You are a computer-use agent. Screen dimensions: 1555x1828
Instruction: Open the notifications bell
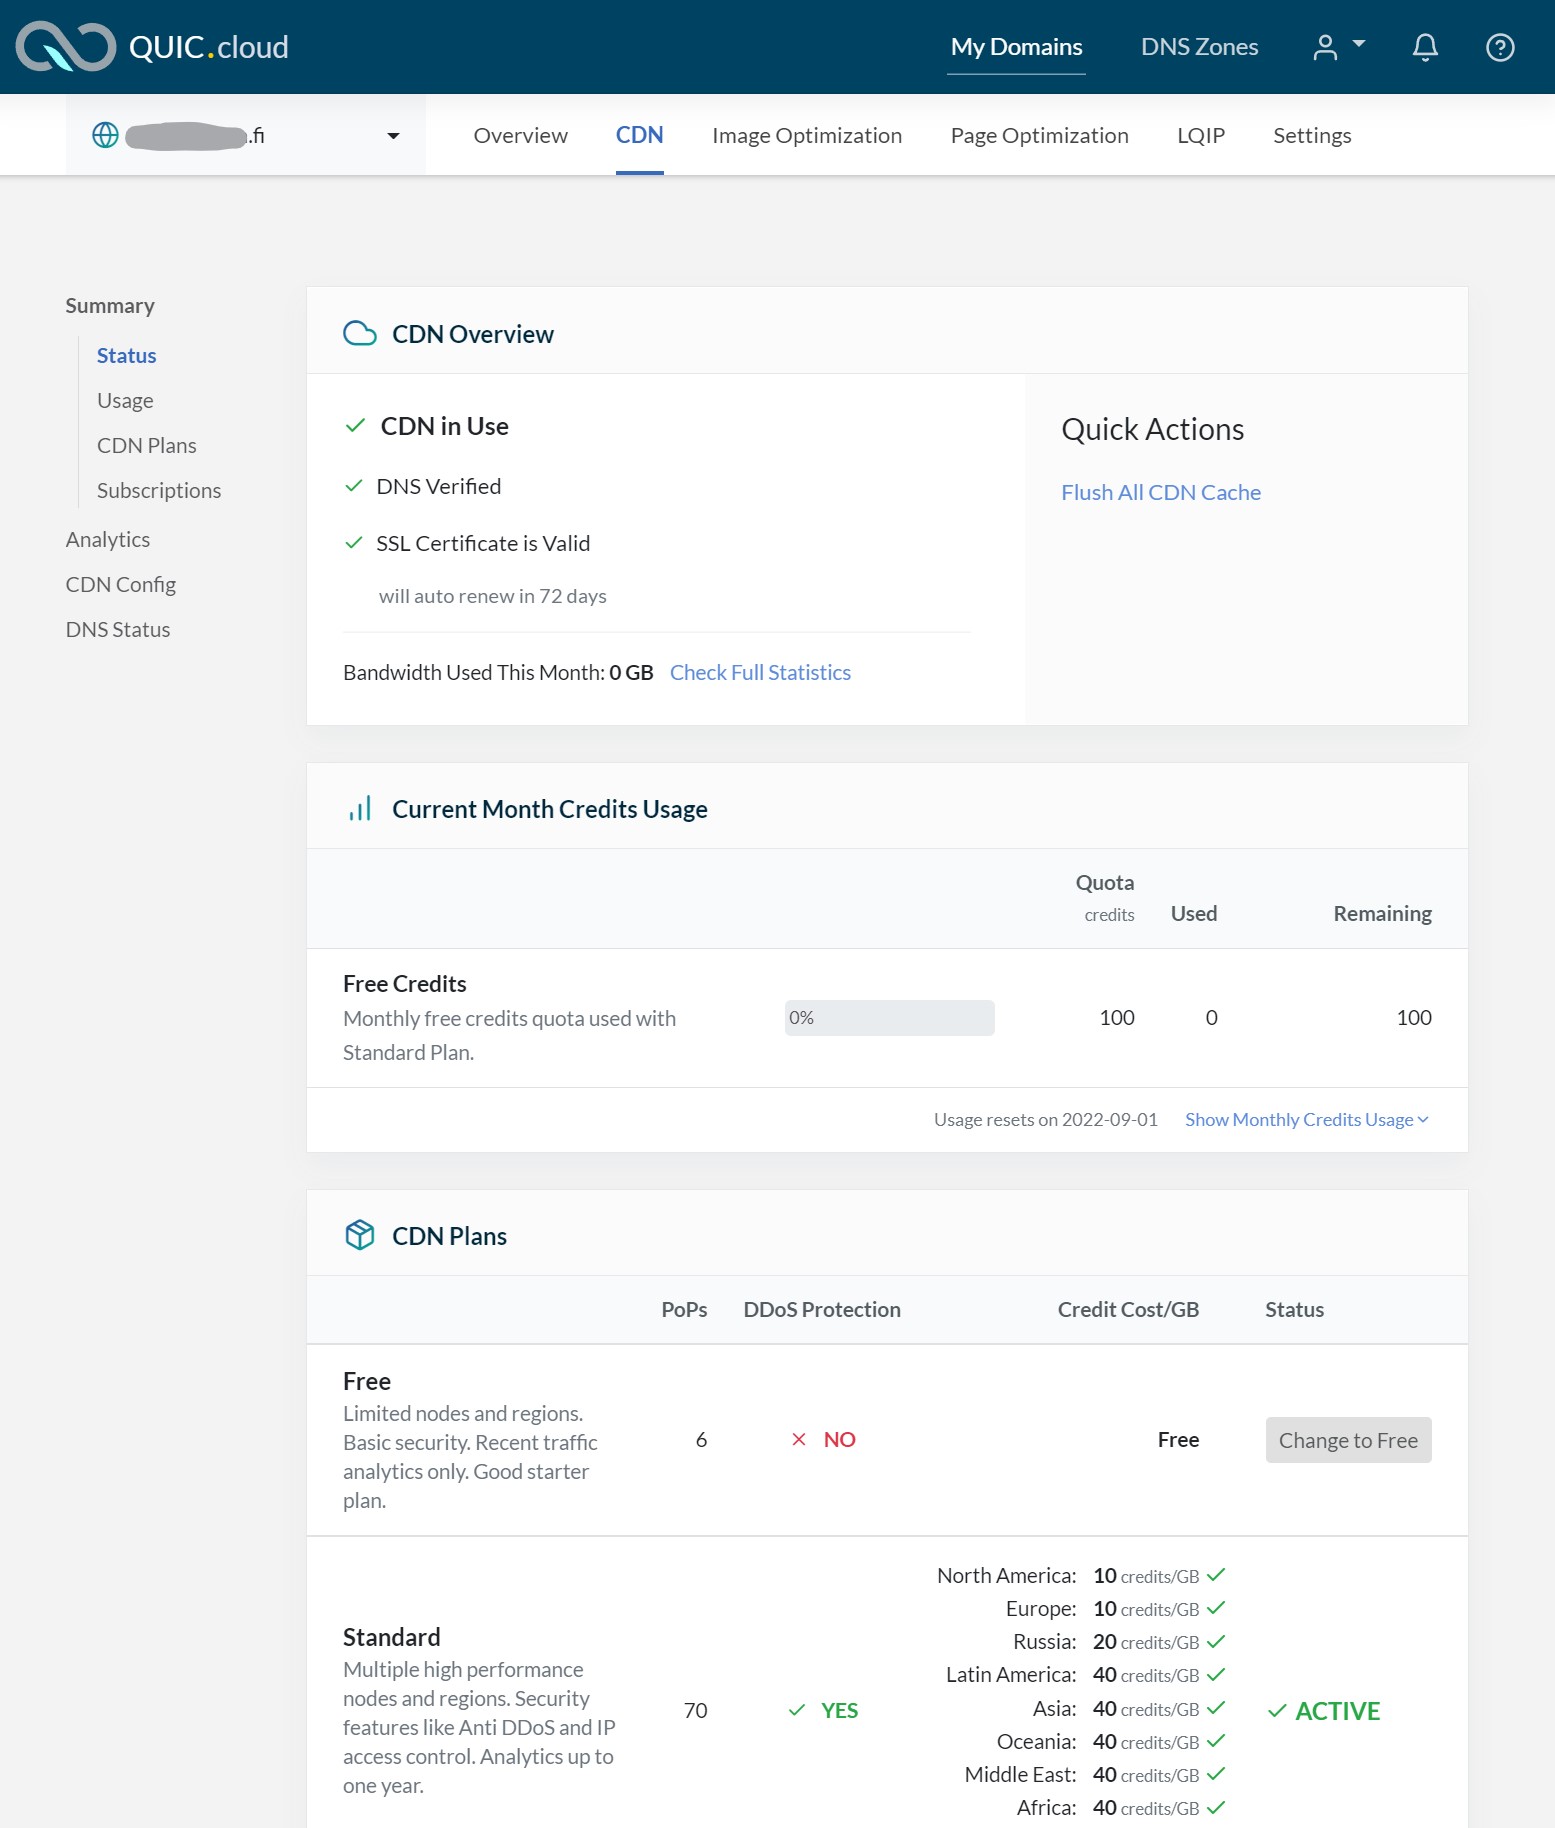point(1424,47)
